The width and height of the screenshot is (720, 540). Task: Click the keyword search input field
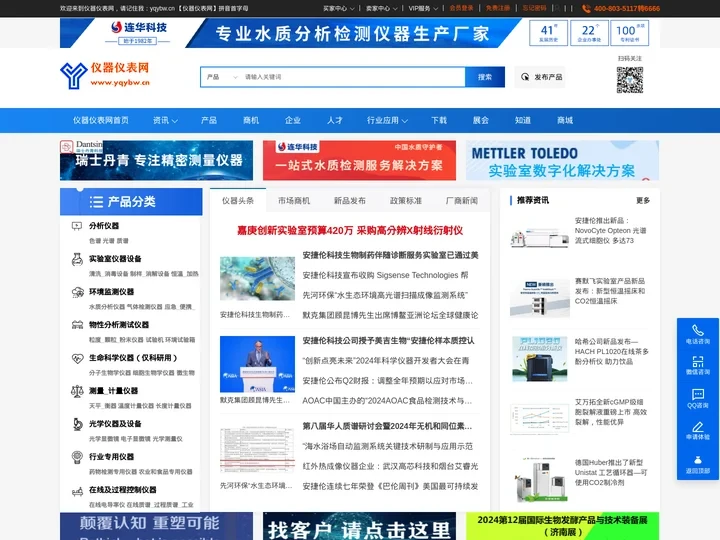(x=353, y=77)
